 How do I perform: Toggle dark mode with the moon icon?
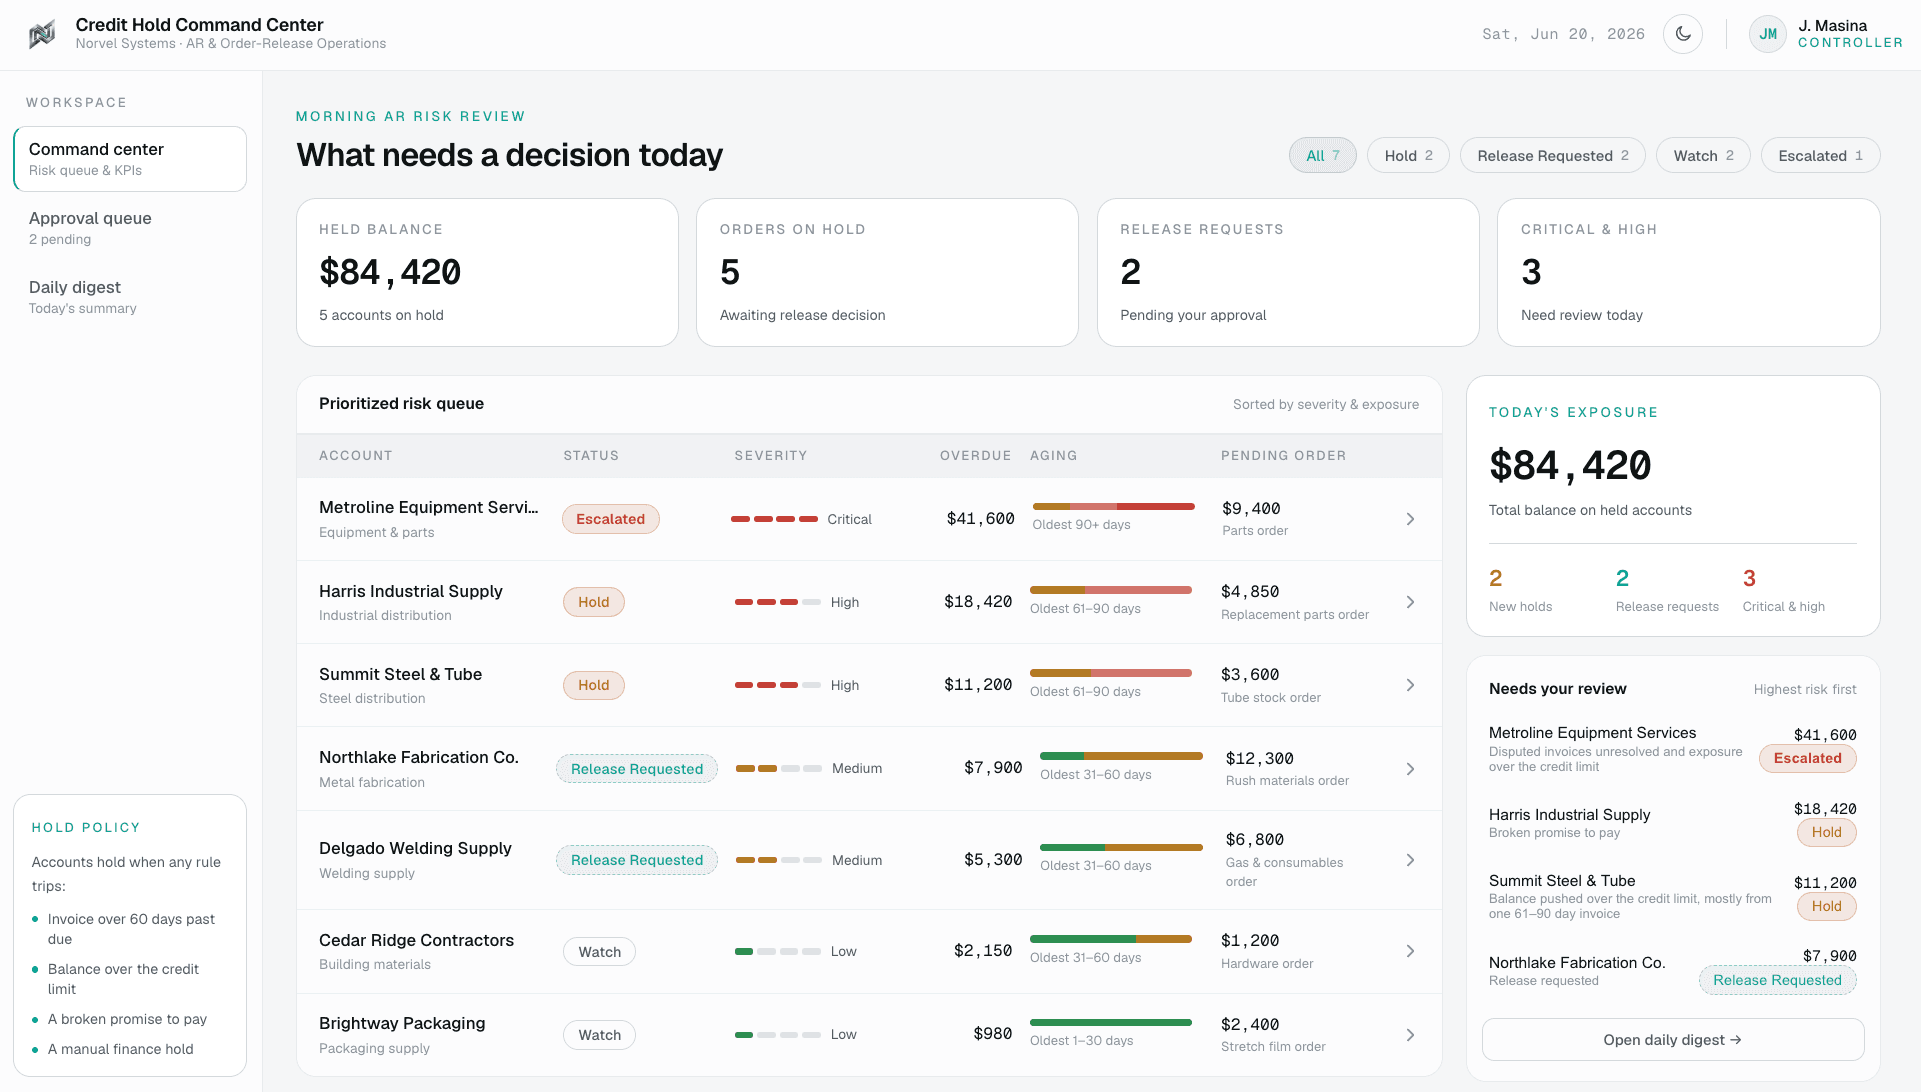1683,34
